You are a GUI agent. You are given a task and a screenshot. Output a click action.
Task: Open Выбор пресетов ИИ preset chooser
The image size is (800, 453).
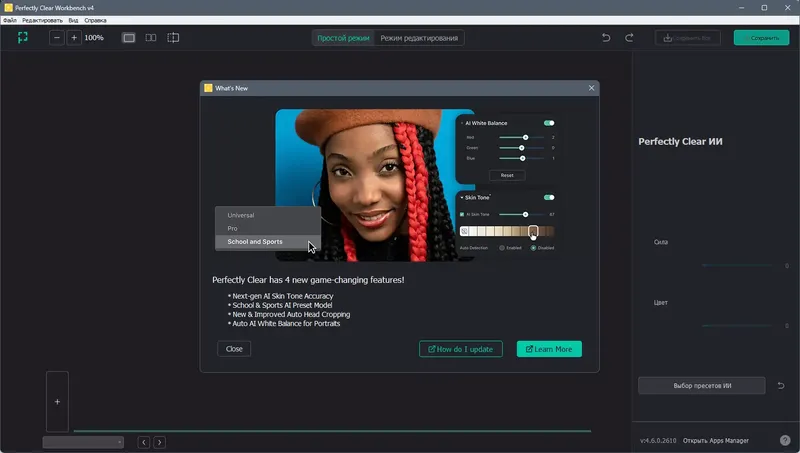point(702,386)
